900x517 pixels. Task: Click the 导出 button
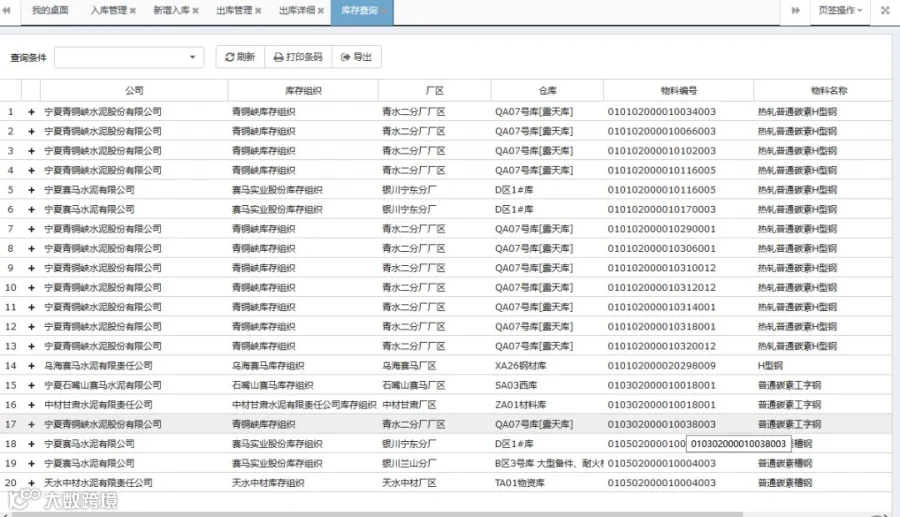[x=356, y=57]
